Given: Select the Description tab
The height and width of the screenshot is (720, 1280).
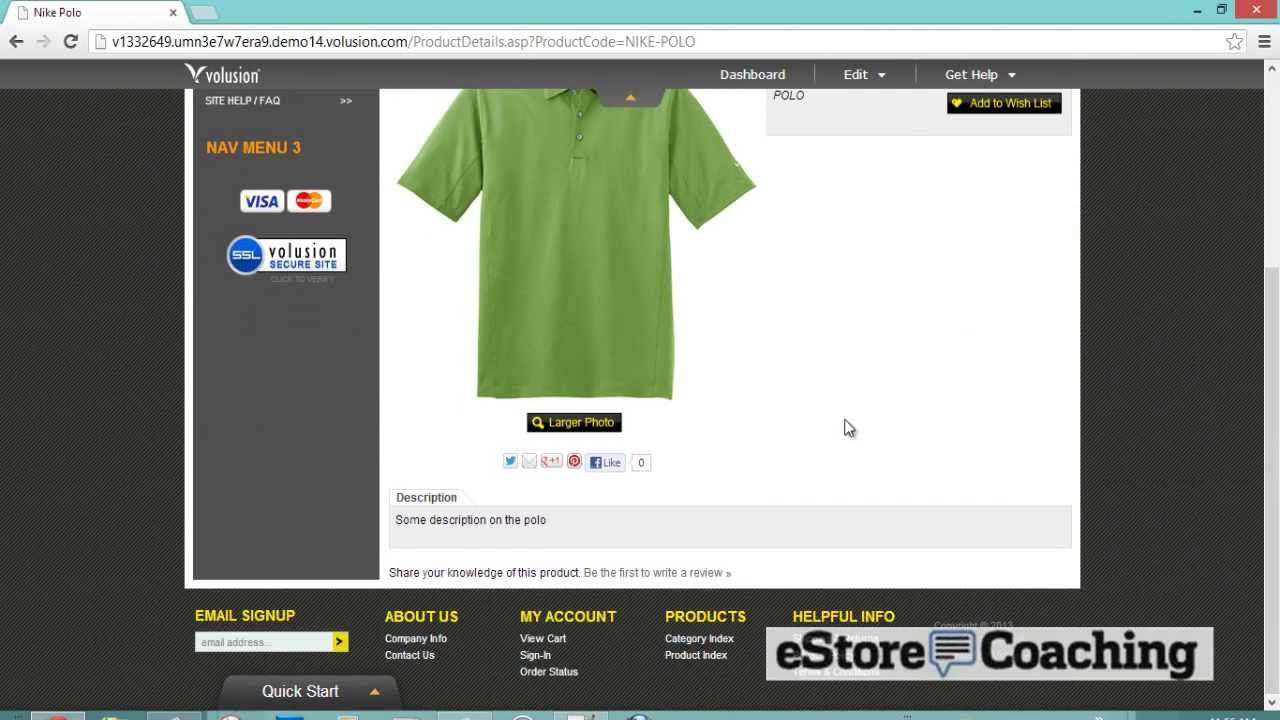Looking at the screenshot, I should (x=426, y=497).
